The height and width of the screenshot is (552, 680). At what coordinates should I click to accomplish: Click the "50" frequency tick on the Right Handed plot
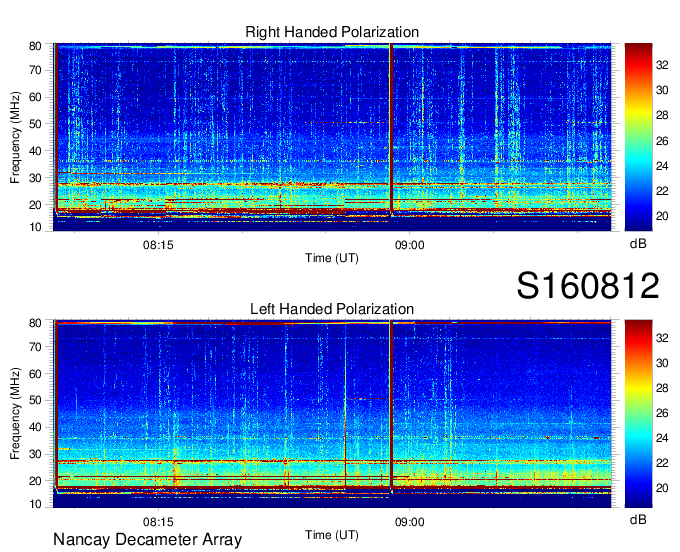click(35, 124)
